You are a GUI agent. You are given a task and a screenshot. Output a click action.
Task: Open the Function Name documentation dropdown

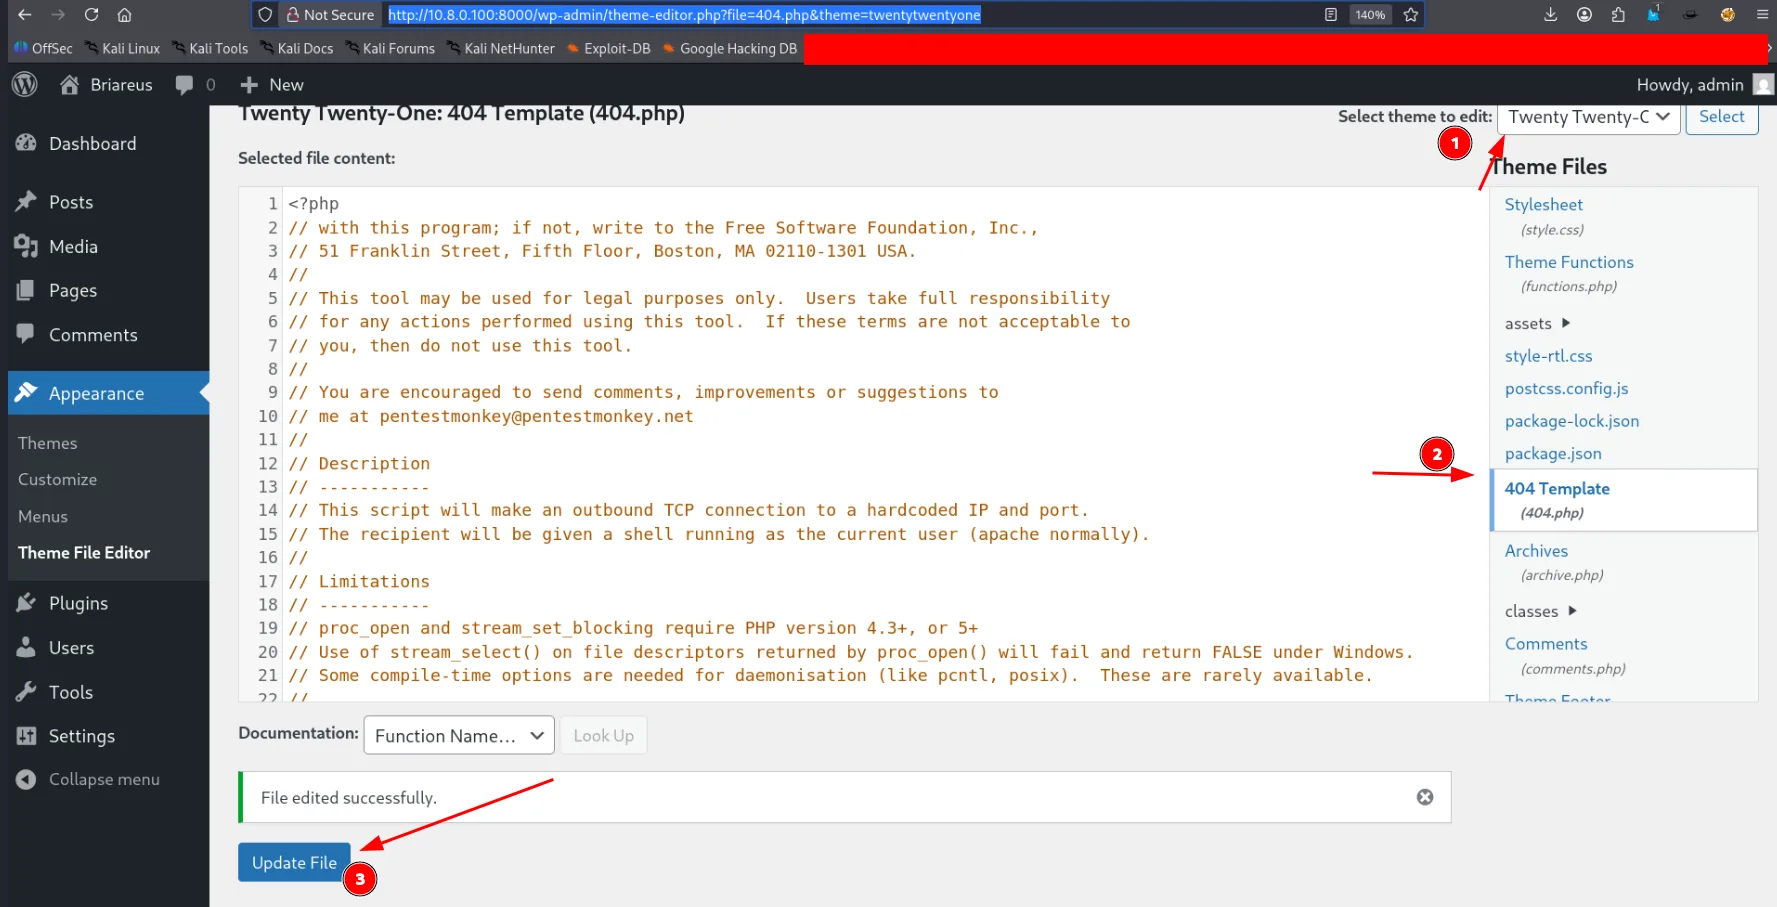(459, 736)
